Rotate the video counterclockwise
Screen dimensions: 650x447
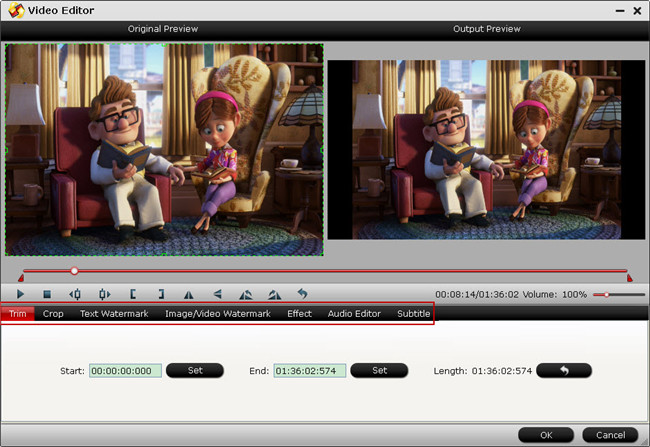[x=246, y=294]
